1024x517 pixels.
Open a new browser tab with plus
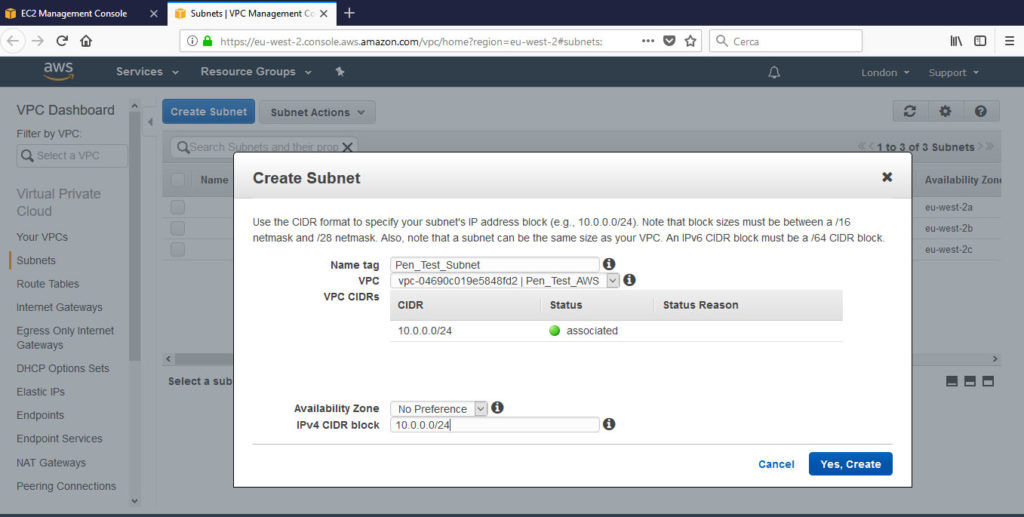349,13
